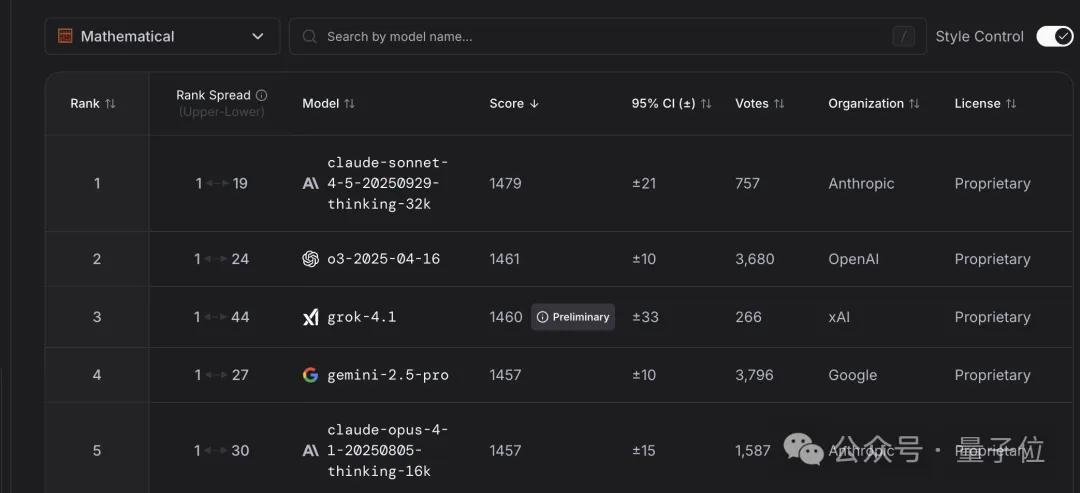Click the sort arrows next to Votes

(x=780, y=104)
